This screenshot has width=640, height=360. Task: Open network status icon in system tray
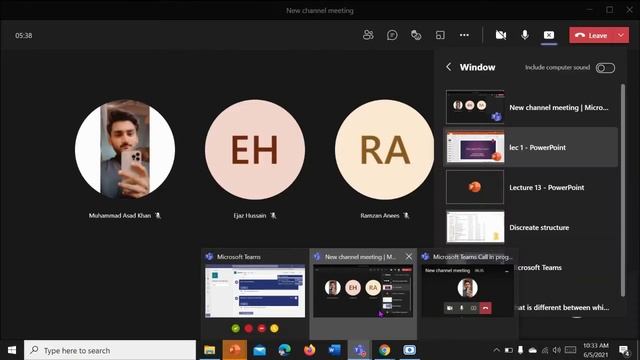coord(545,350)
